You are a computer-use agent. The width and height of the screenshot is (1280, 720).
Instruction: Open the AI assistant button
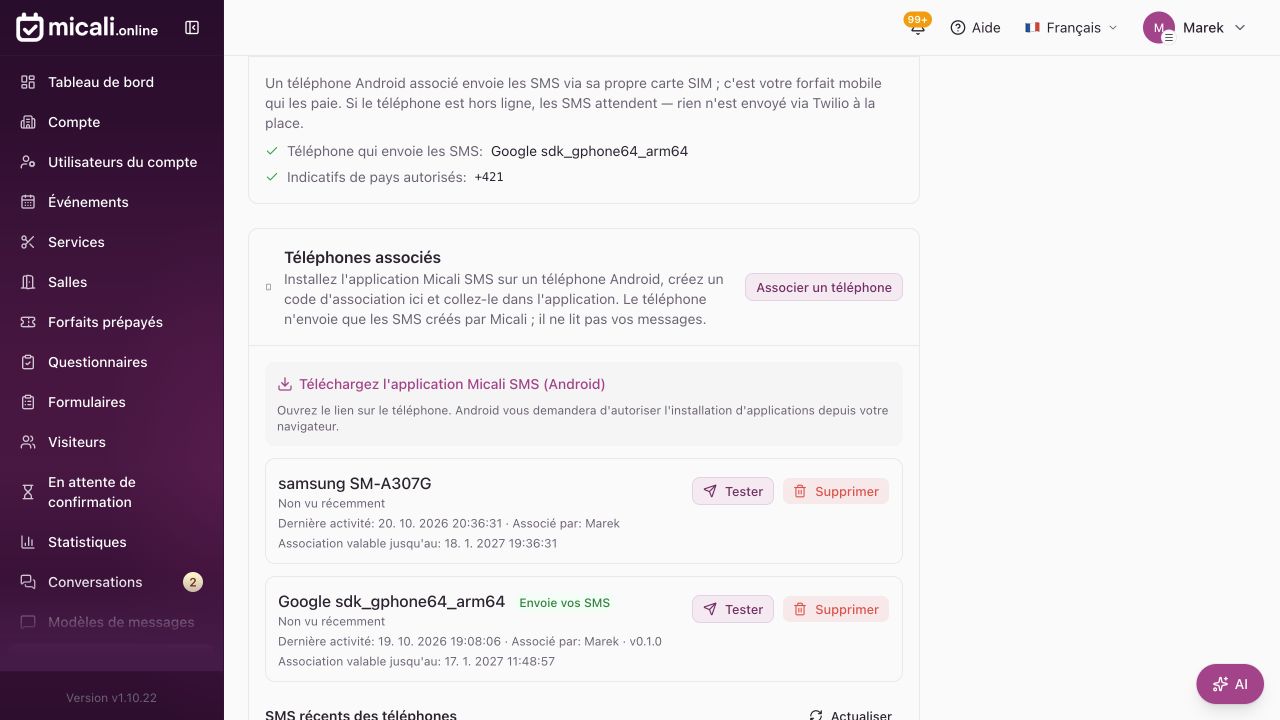(1230, 684)
